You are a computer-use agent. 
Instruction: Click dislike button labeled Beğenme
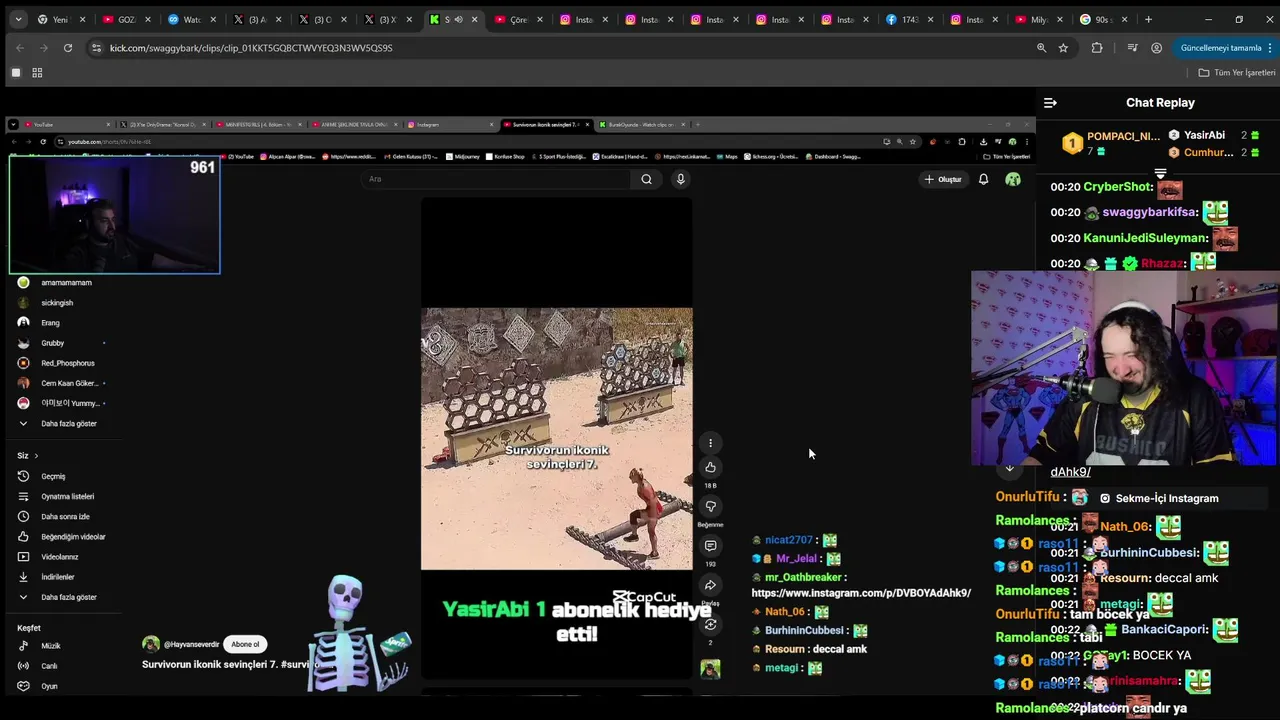[x=710, y=507]
